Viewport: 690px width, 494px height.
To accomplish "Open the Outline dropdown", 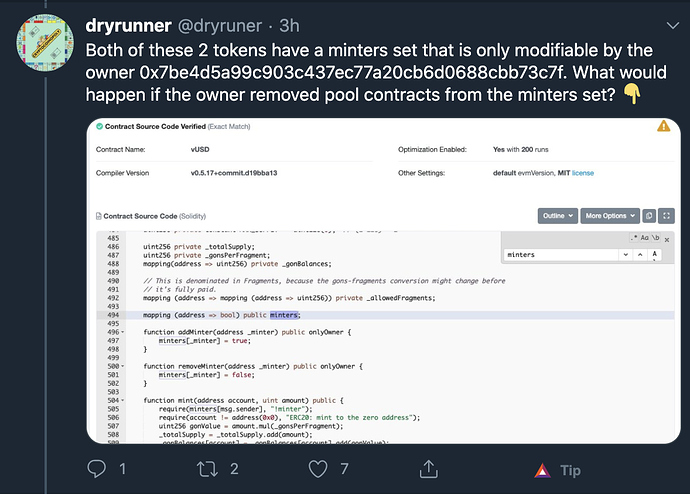I will pyautogui.click(x=557, y=215).
